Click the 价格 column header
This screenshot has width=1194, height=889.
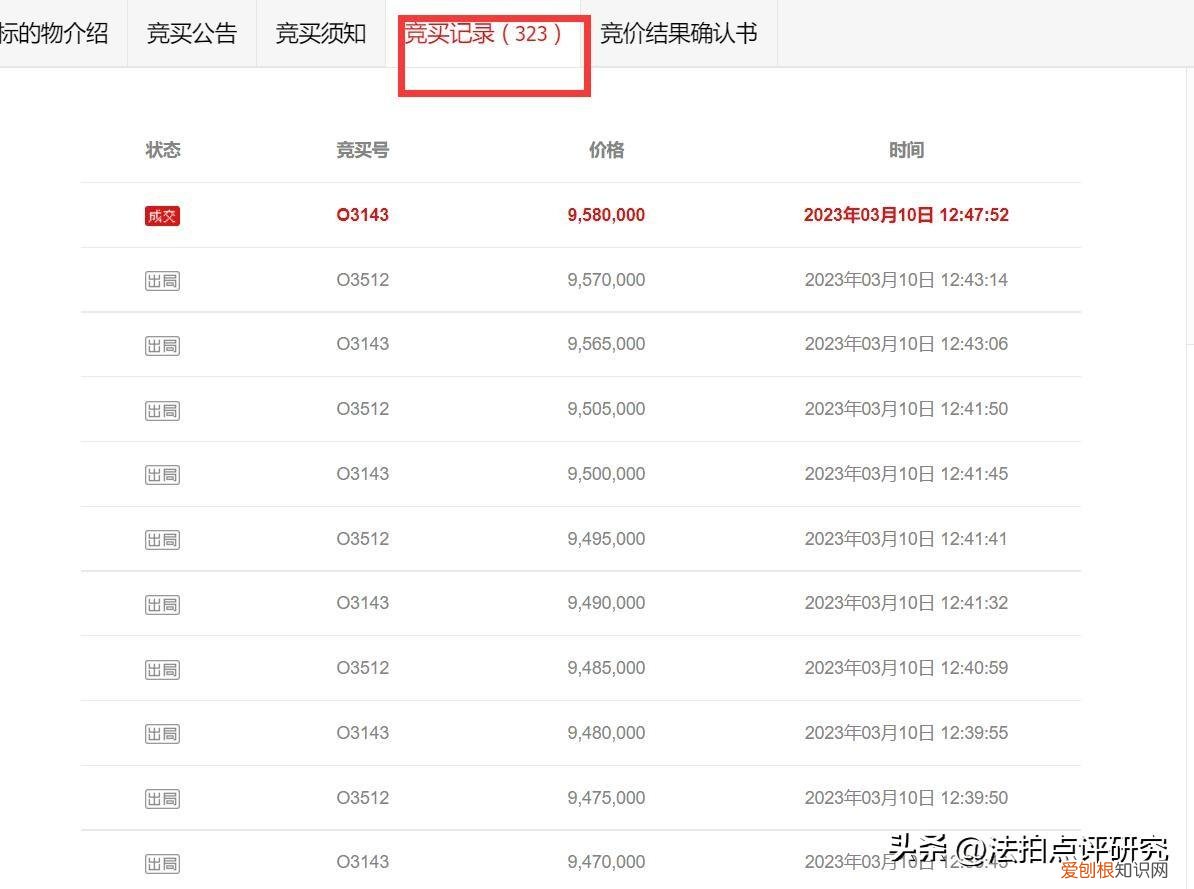point(605,150)
